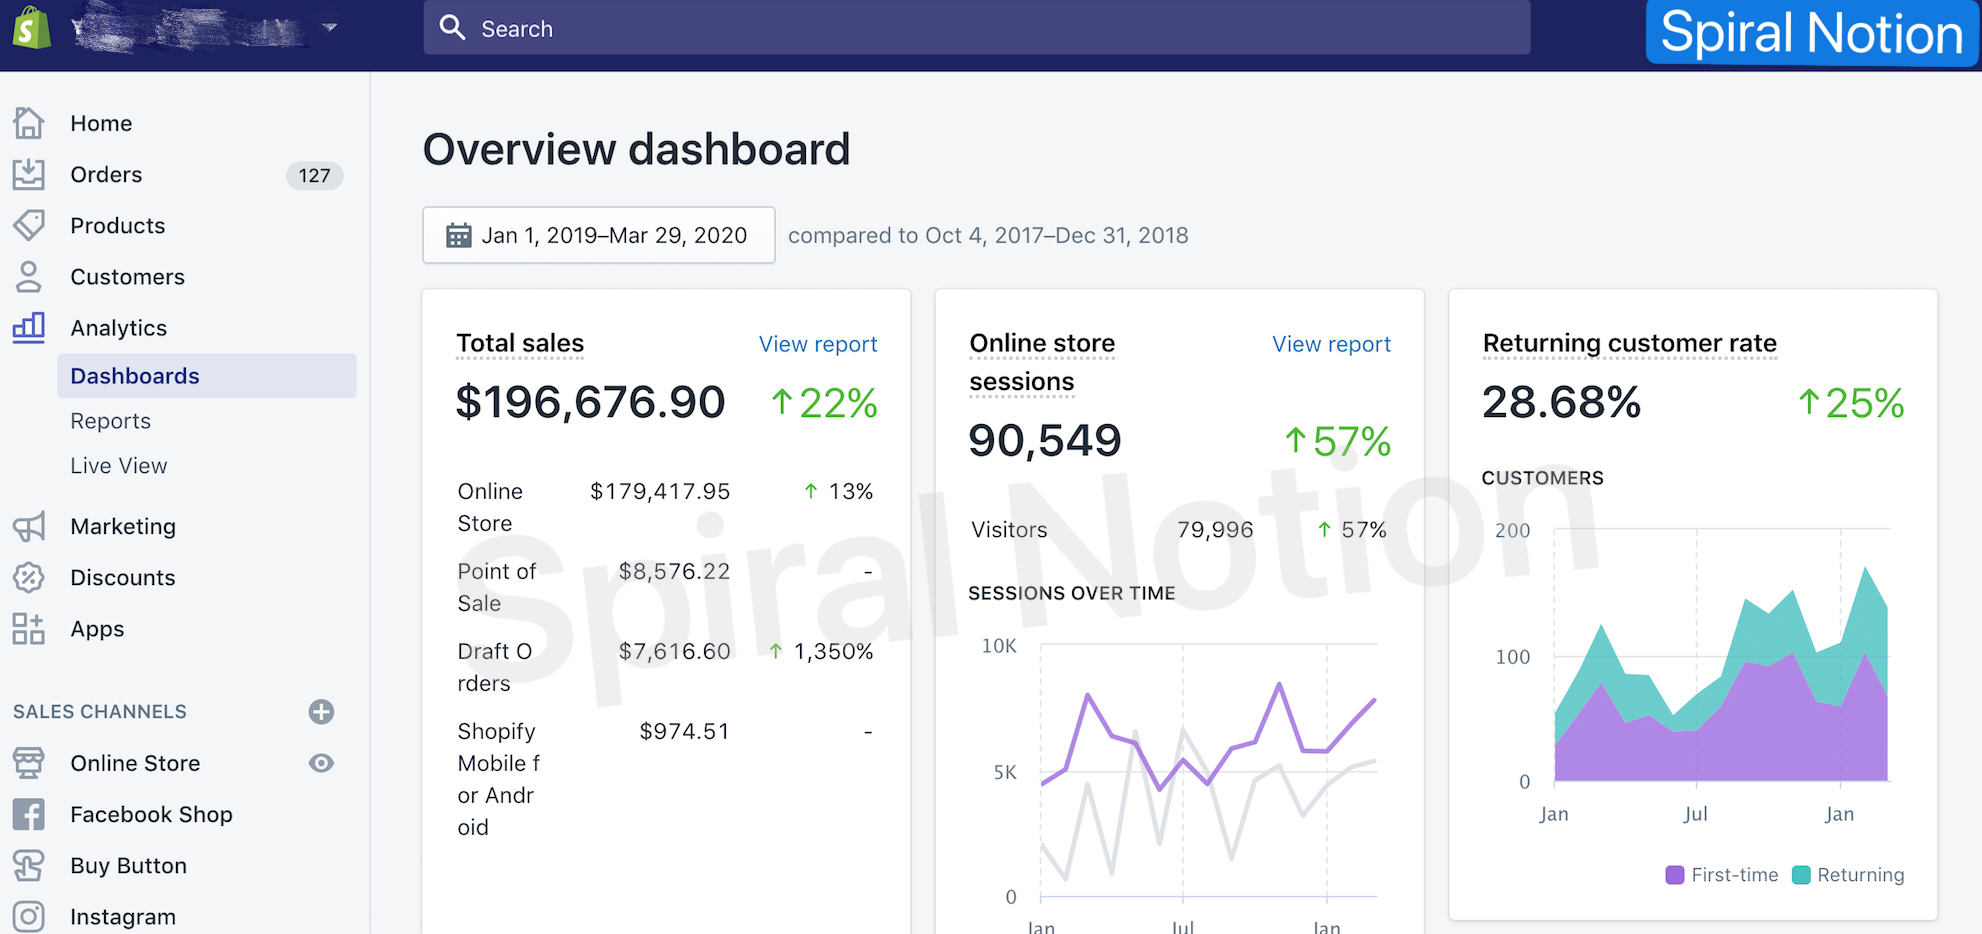Click Returning customer rate card title
The image size is (1982, 934).
click(x=1630, y=343)
